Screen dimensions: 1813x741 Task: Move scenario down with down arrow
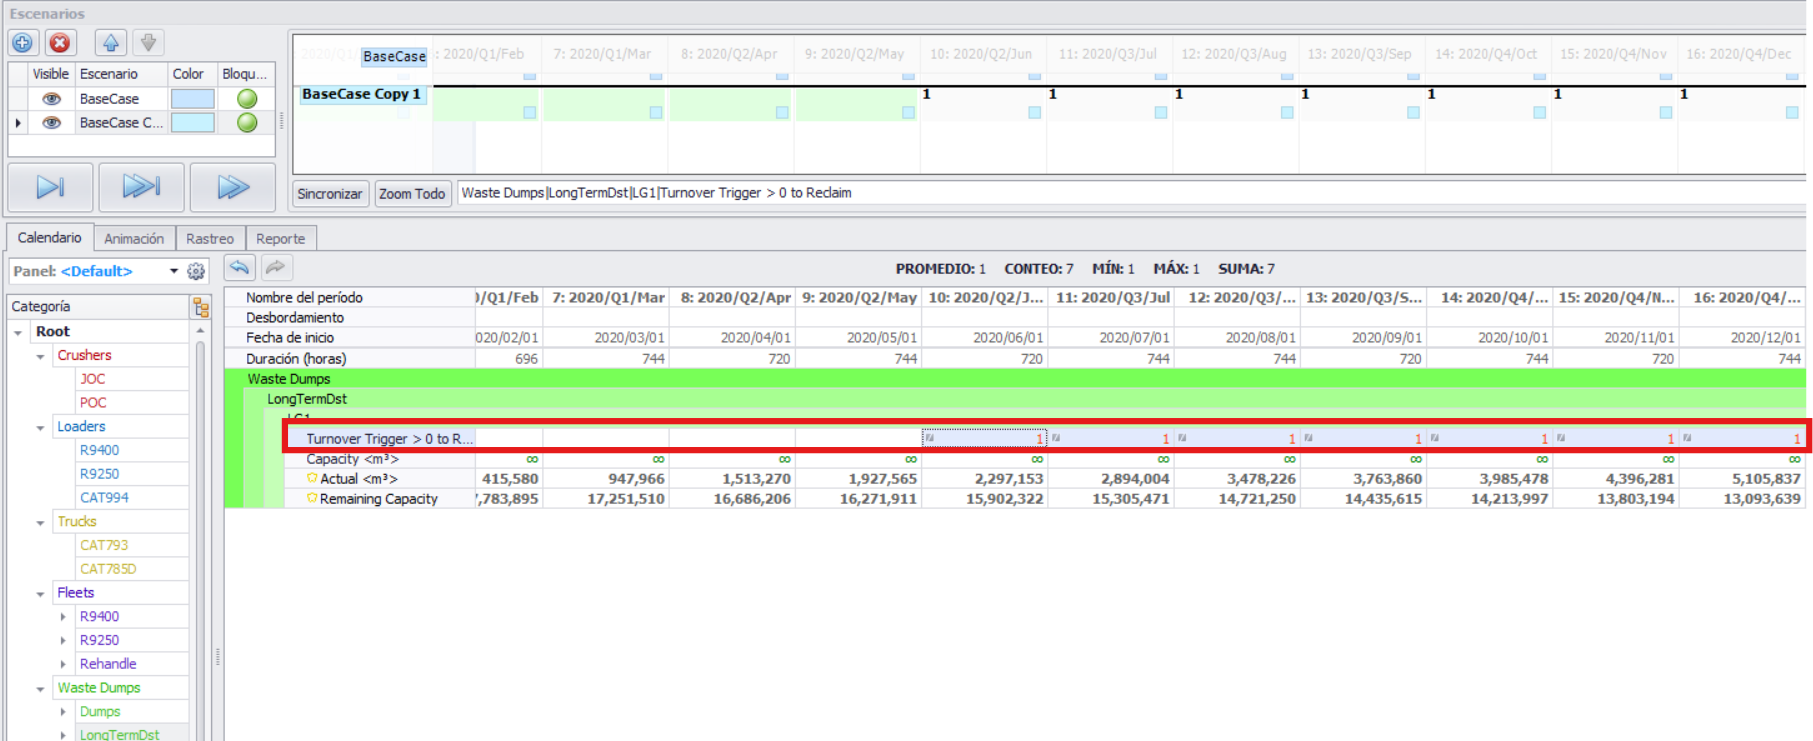pos(148,43)
